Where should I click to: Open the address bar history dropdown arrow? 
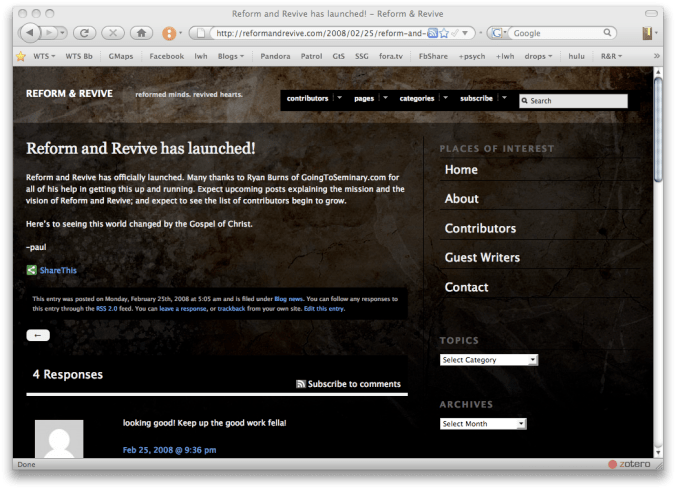(465, 33)
